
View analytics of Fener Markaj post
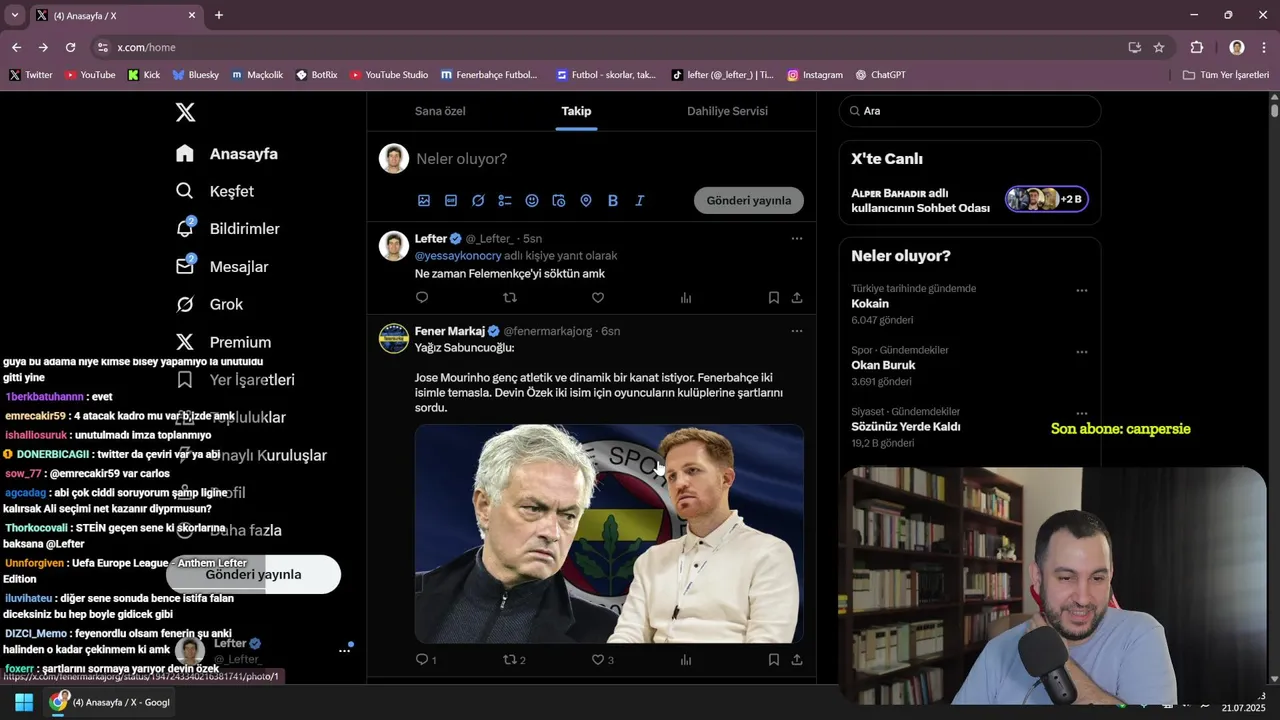[x=686, y=660]
